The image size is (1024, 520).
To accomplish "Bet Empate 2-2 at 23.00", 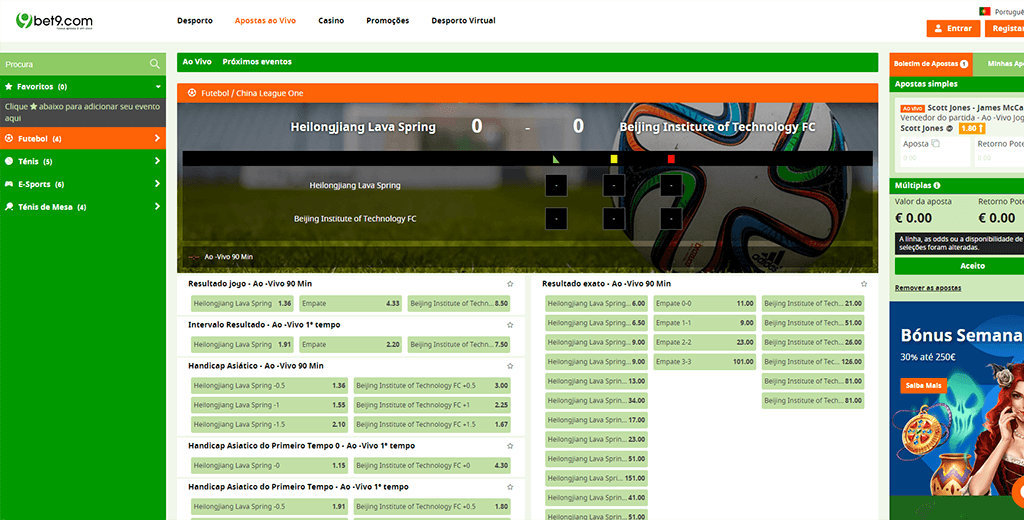I will [705, 342].
